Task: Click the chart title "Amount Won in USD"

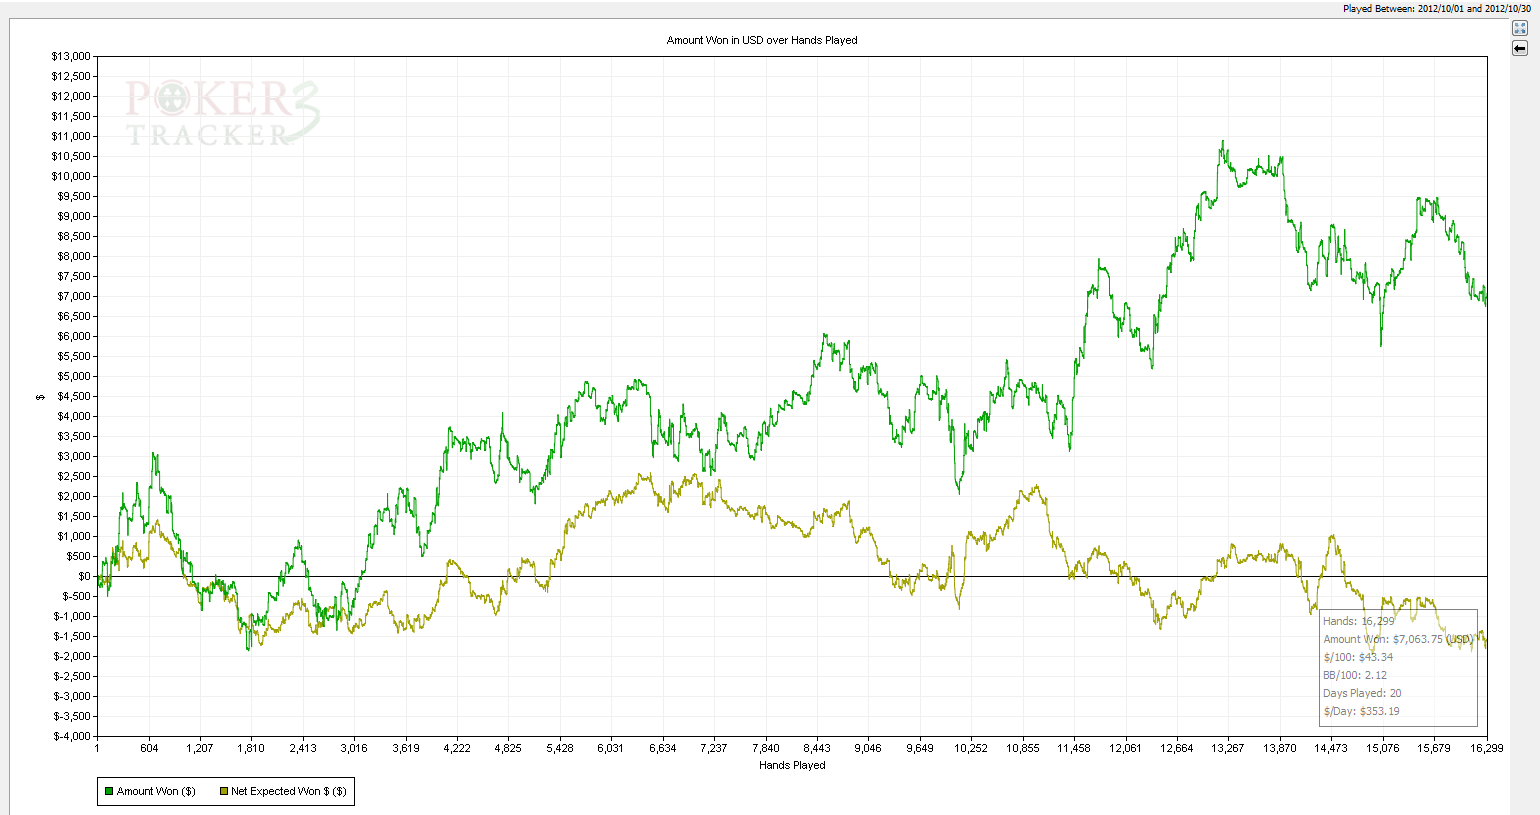Action: coord(761,40)
